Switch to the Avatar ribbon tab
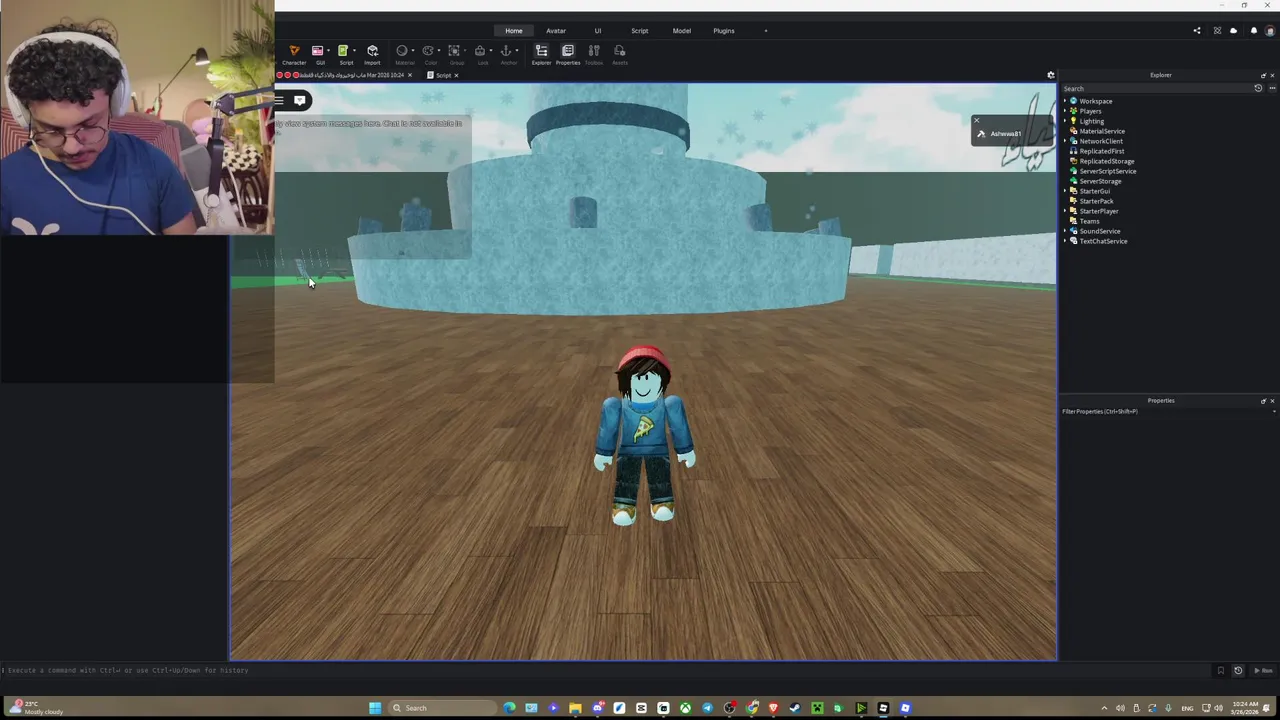 point(556,31)
